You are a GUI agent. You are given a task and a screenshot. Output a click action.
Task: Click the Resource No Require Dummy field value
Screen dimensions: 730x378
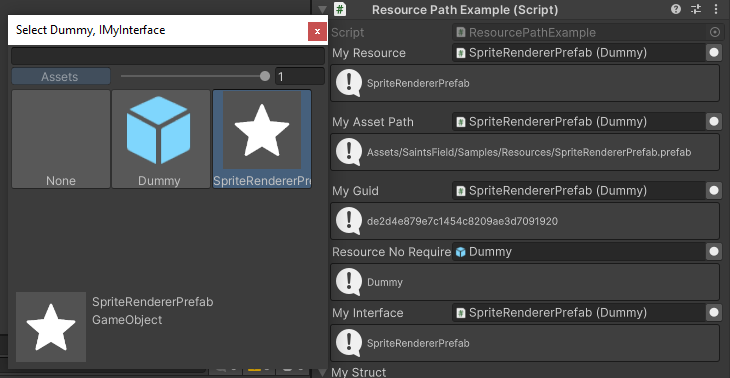[579, 252]
